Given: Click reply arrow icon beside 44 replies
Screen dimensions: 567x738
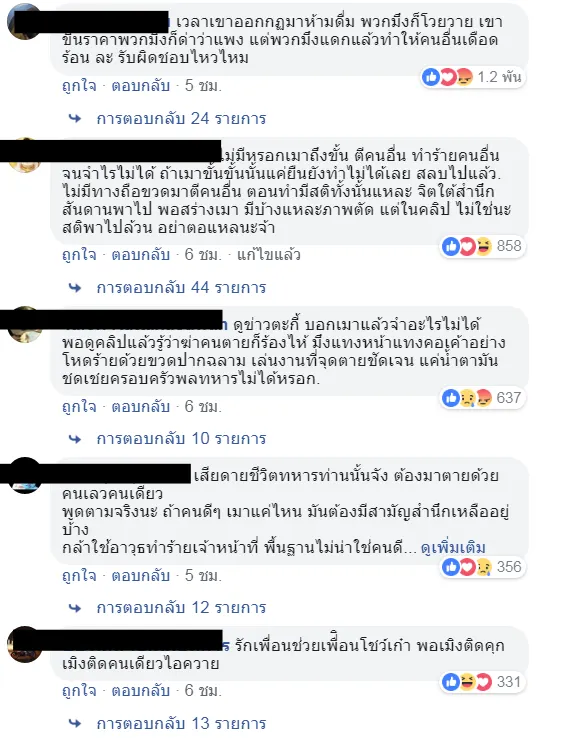Looking at the screenshot, I should coord(75,288).
